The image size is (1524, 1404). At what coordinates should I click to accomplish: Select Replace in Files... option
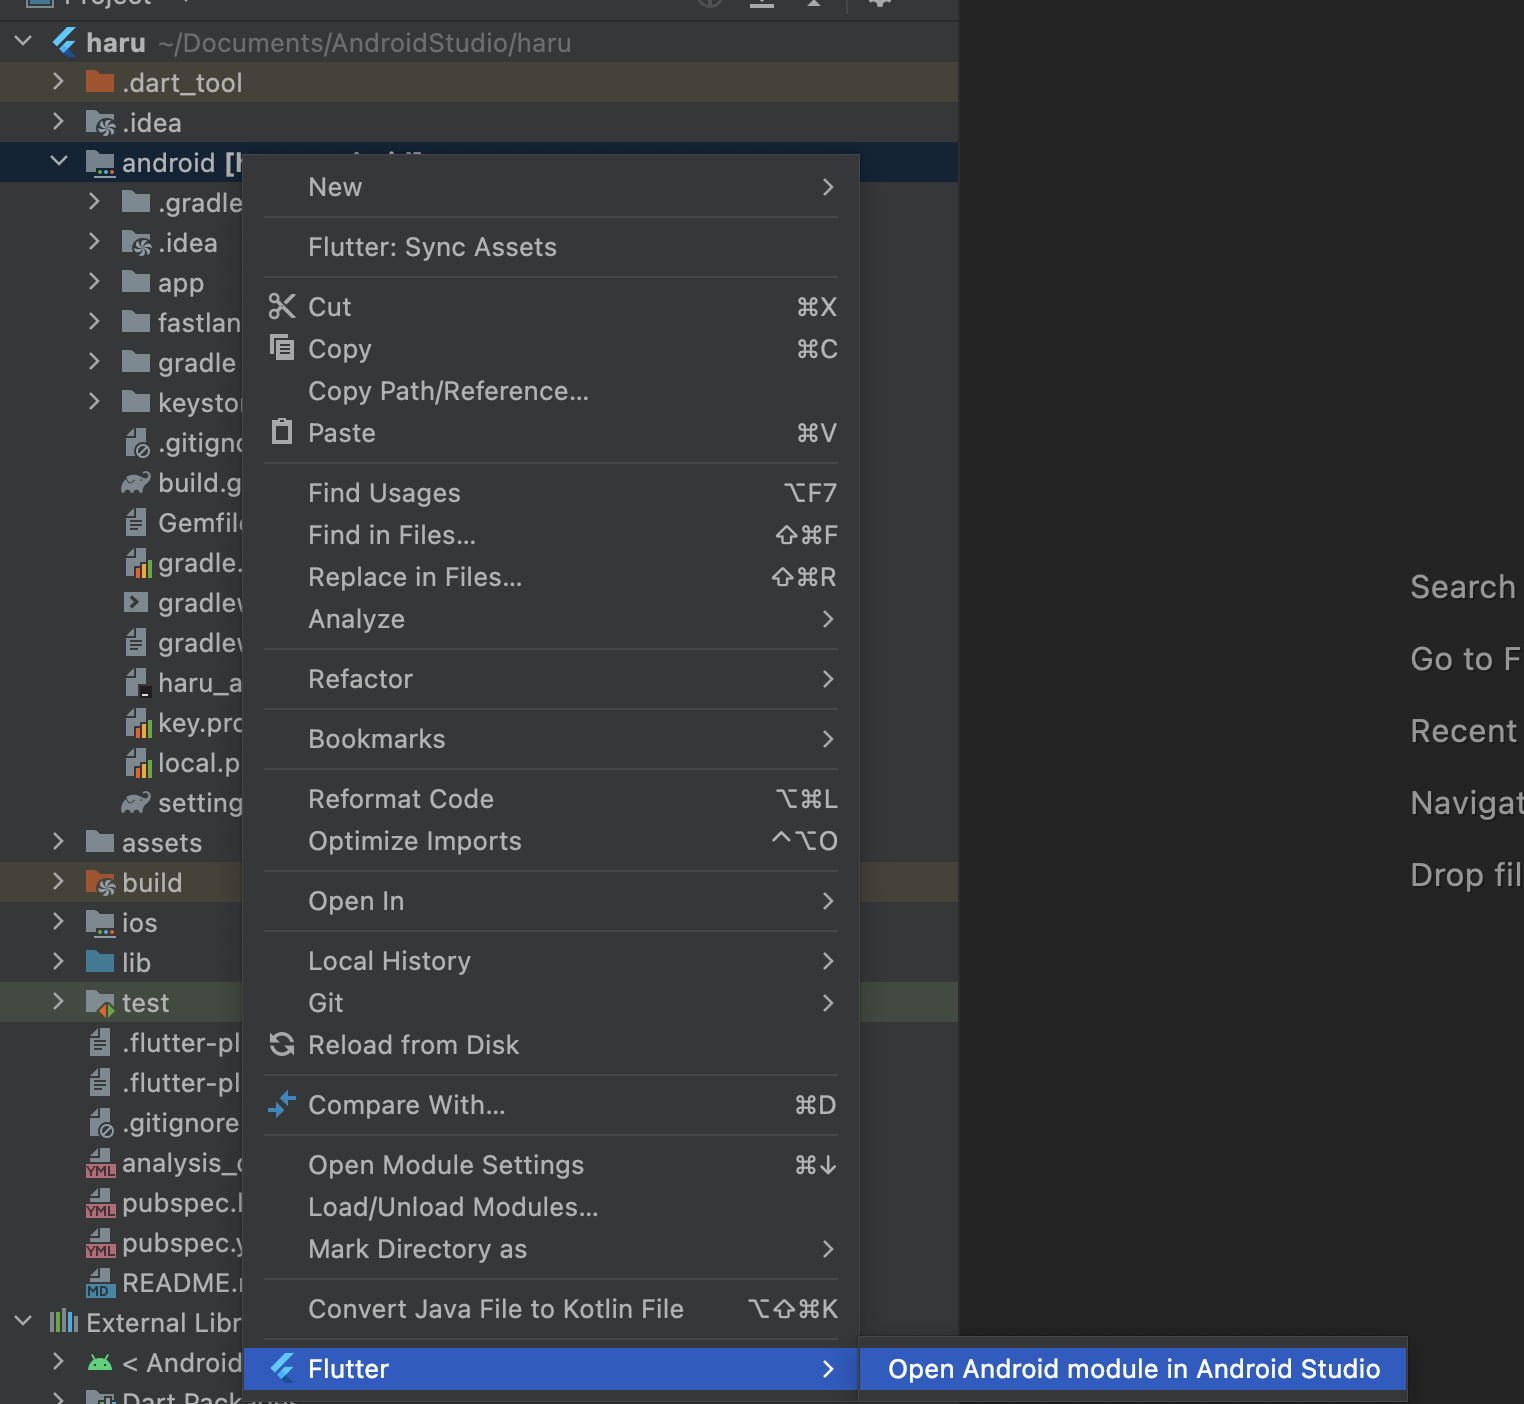point(551,577)
